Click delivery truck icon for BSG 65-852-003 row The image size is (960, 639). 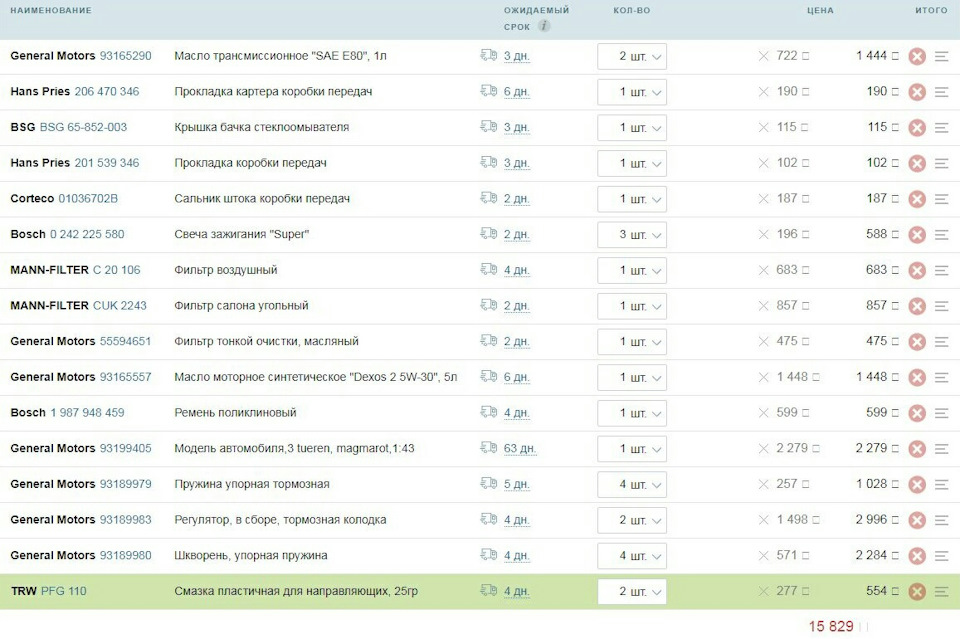pyautogui.click(x=489, y=127)
